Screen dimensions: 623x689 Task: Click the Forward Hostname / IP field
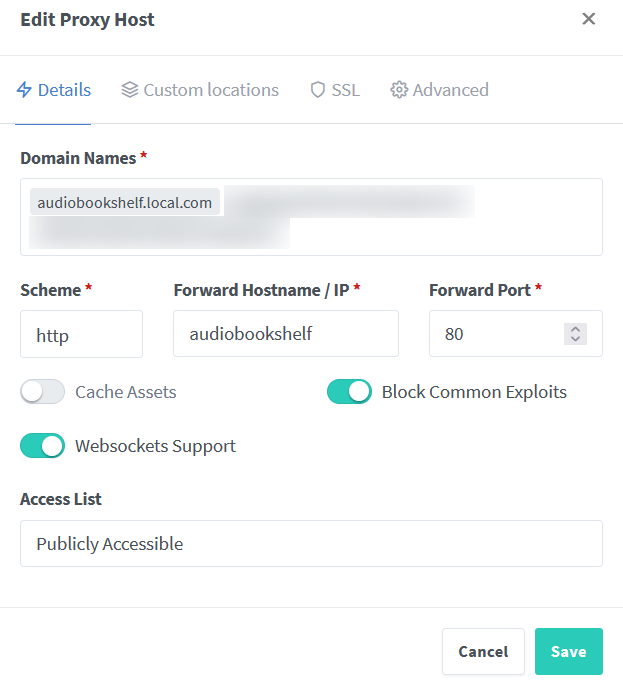coord(286,334)
